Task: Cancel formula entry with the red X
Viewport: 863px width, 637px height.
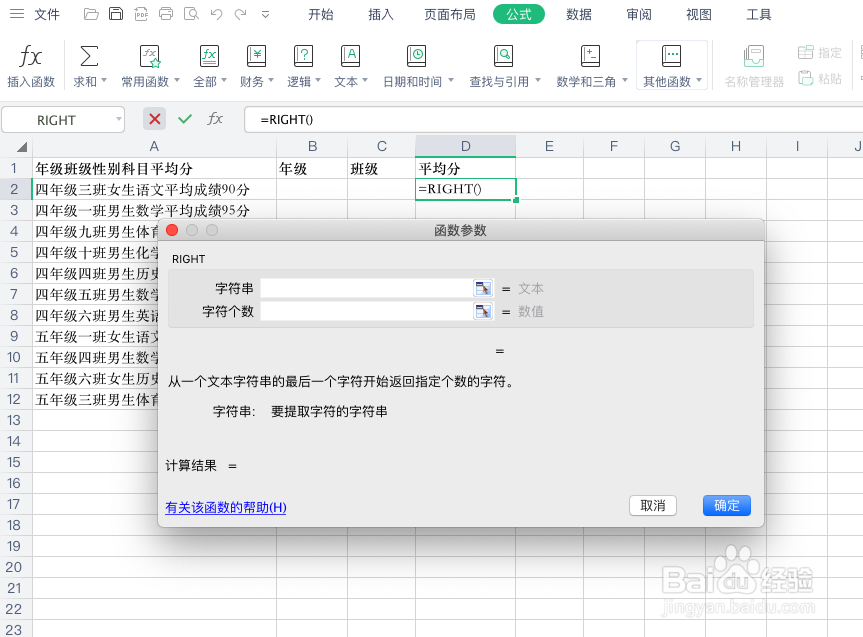Action: tap(155, 119)
